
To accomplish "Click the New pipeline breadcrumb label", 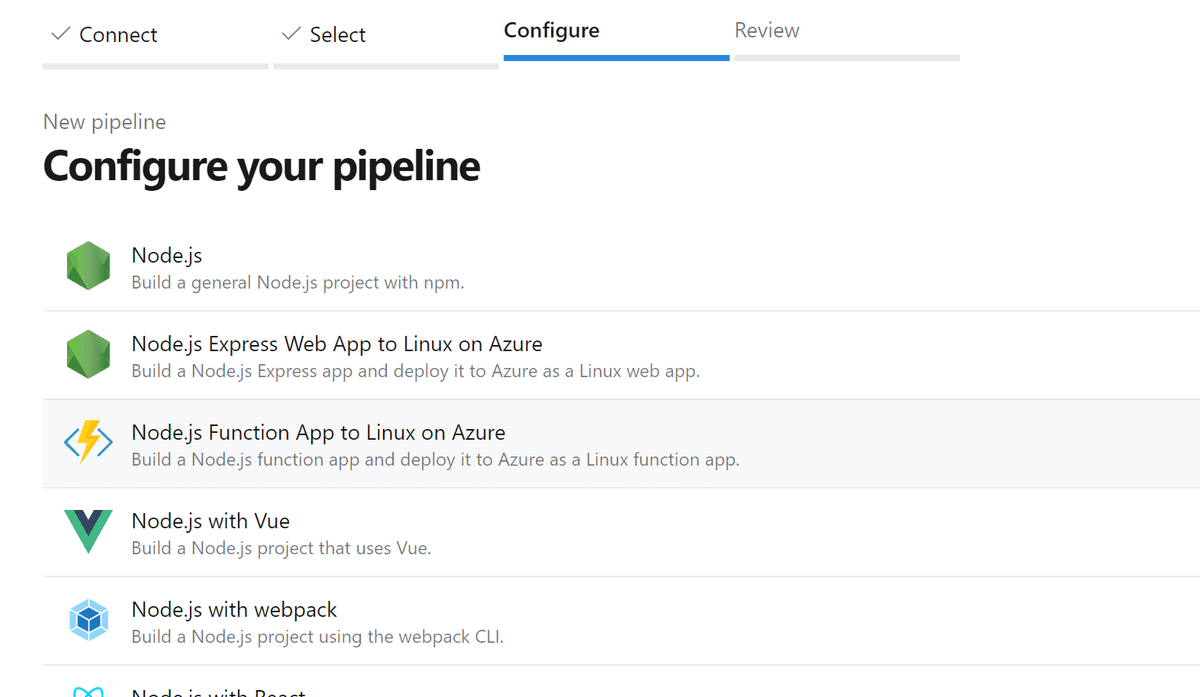I will (x=104, y=121).
